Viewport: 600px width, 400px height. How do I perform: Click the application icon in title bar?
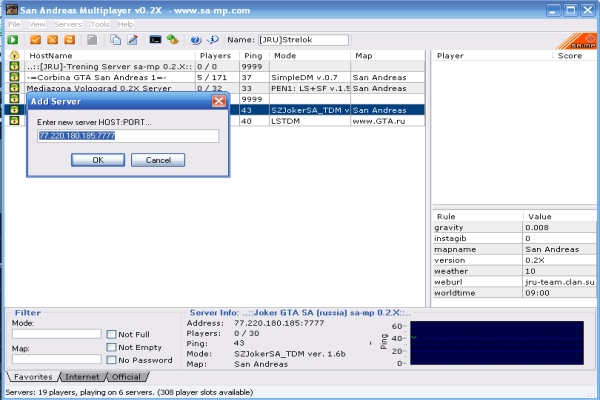(x=12, y=10)
